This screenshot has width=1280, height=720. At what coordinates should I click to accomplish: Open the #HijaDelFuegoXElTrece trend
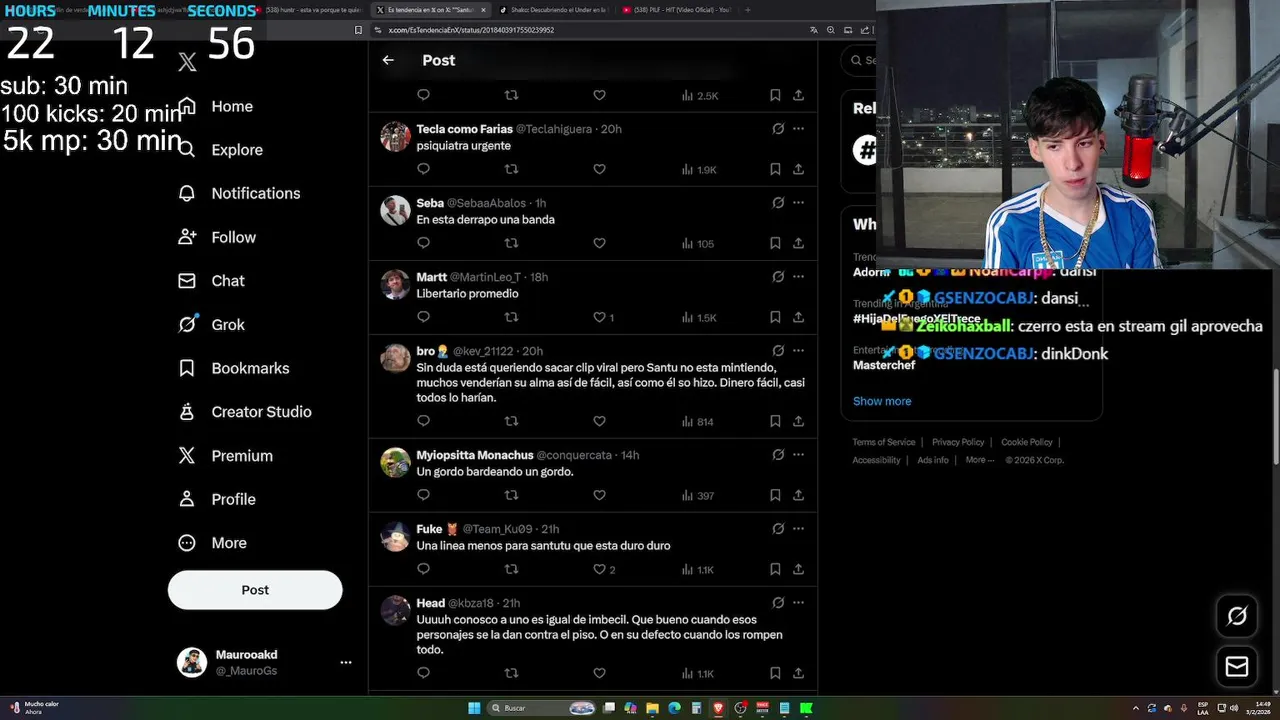click(916, 318)
